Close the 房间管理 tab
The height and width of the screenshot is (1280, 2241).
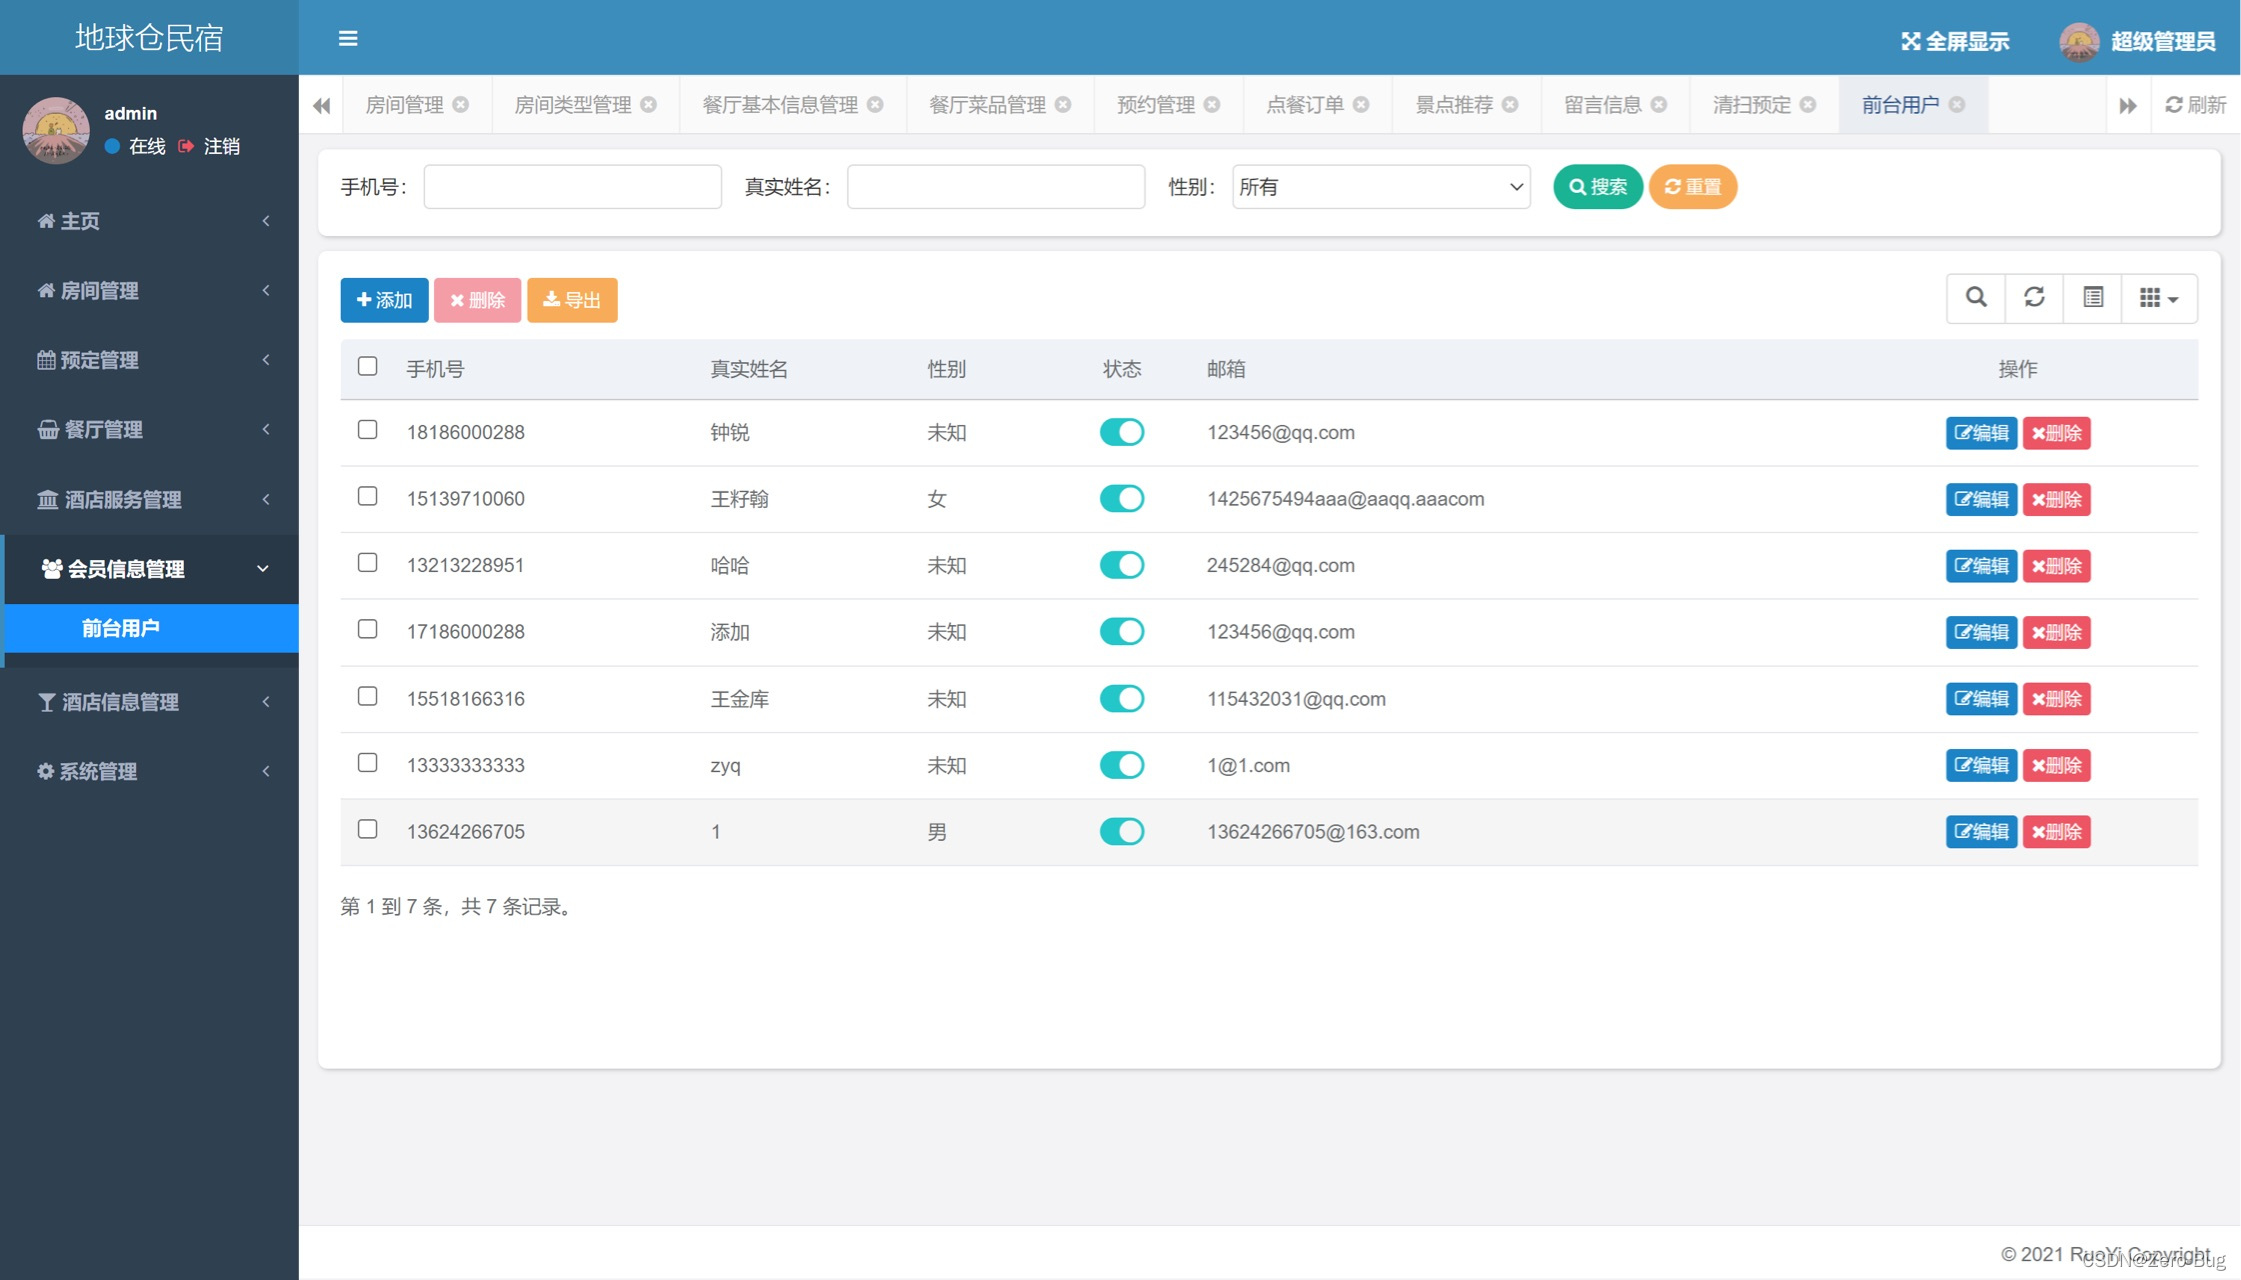[461, 105]
